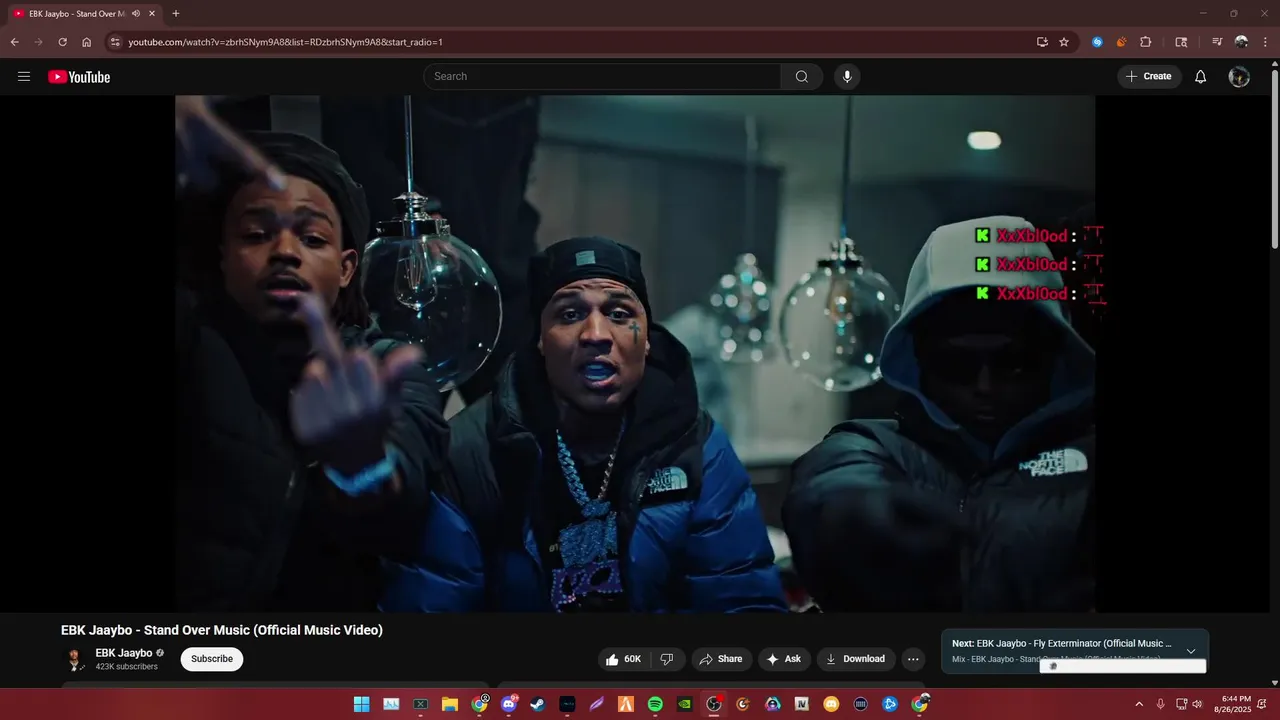
Task: Open Chrome three-dot menu
Action: tap(1265, 42)
